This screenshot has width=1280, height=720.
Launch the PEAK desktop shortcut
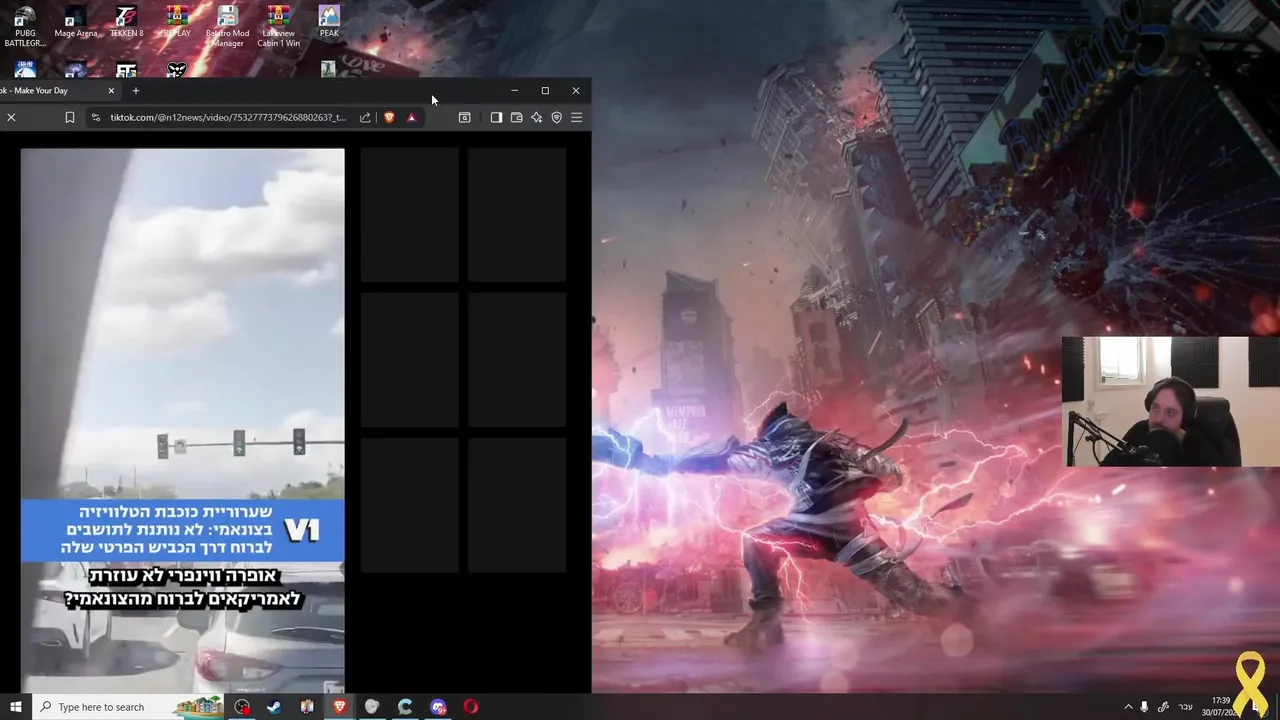[x=329, y=22]
